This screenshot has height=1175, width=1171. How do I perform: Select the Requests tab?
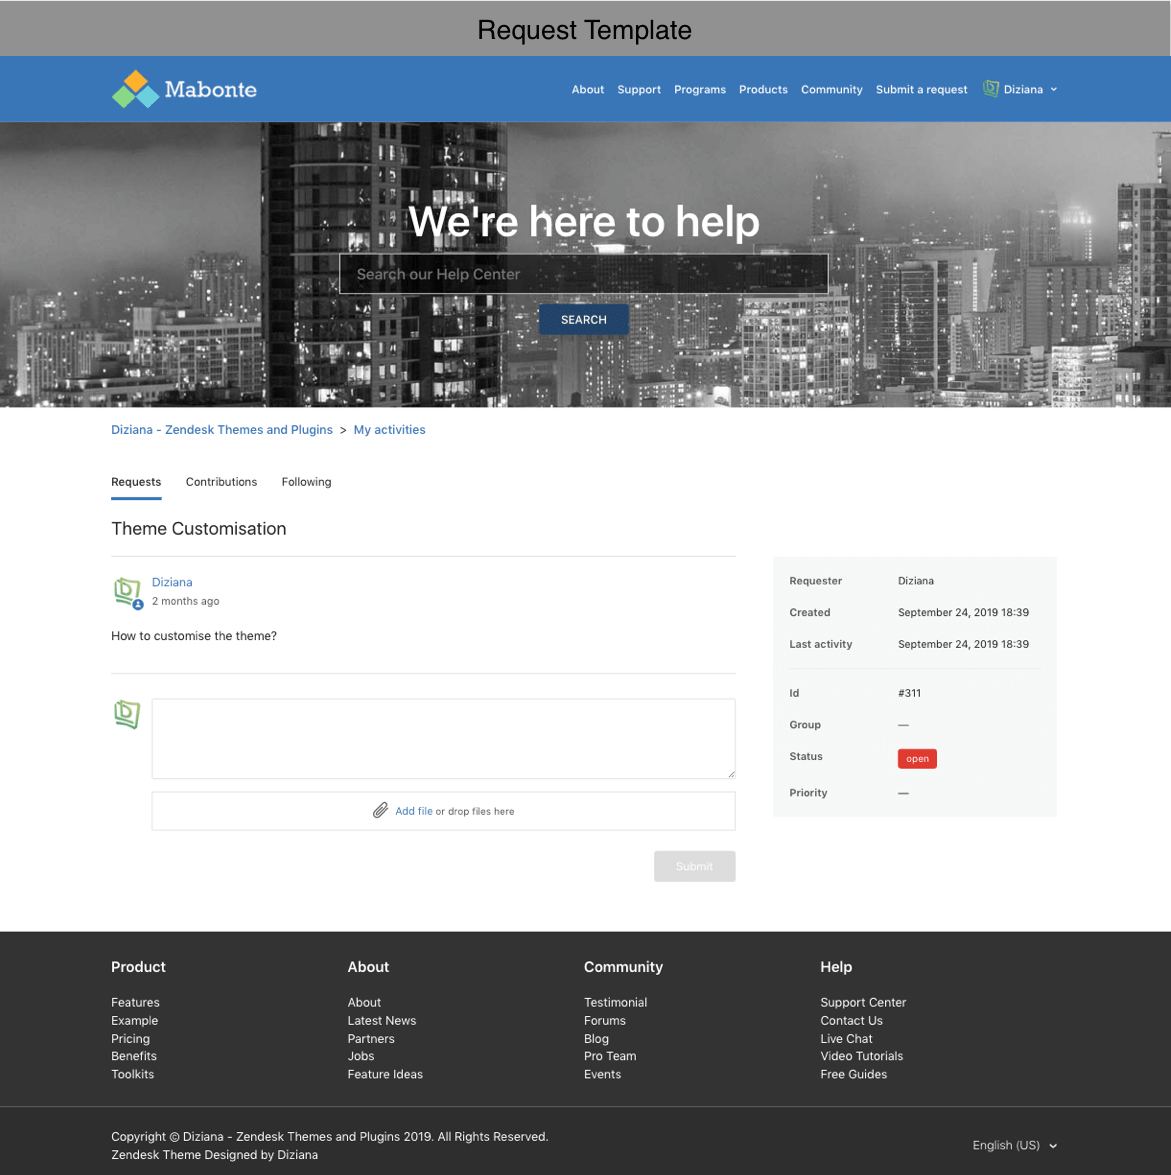click(x=136, y=482)
